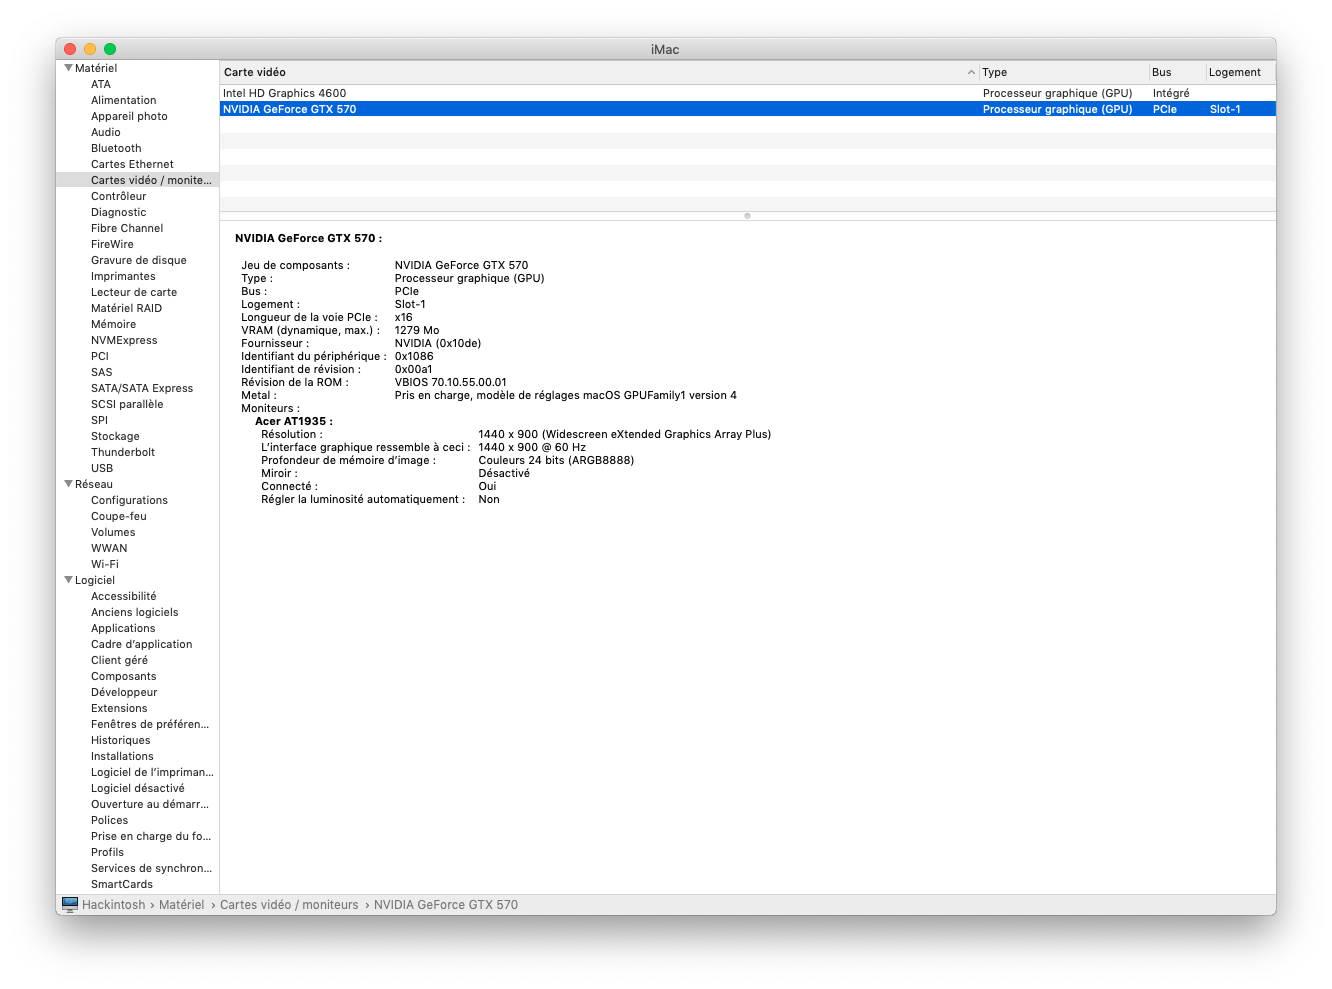1332x989 pixels.
Task: Open SATA/SATA Express category
Action: coord(142,388)
